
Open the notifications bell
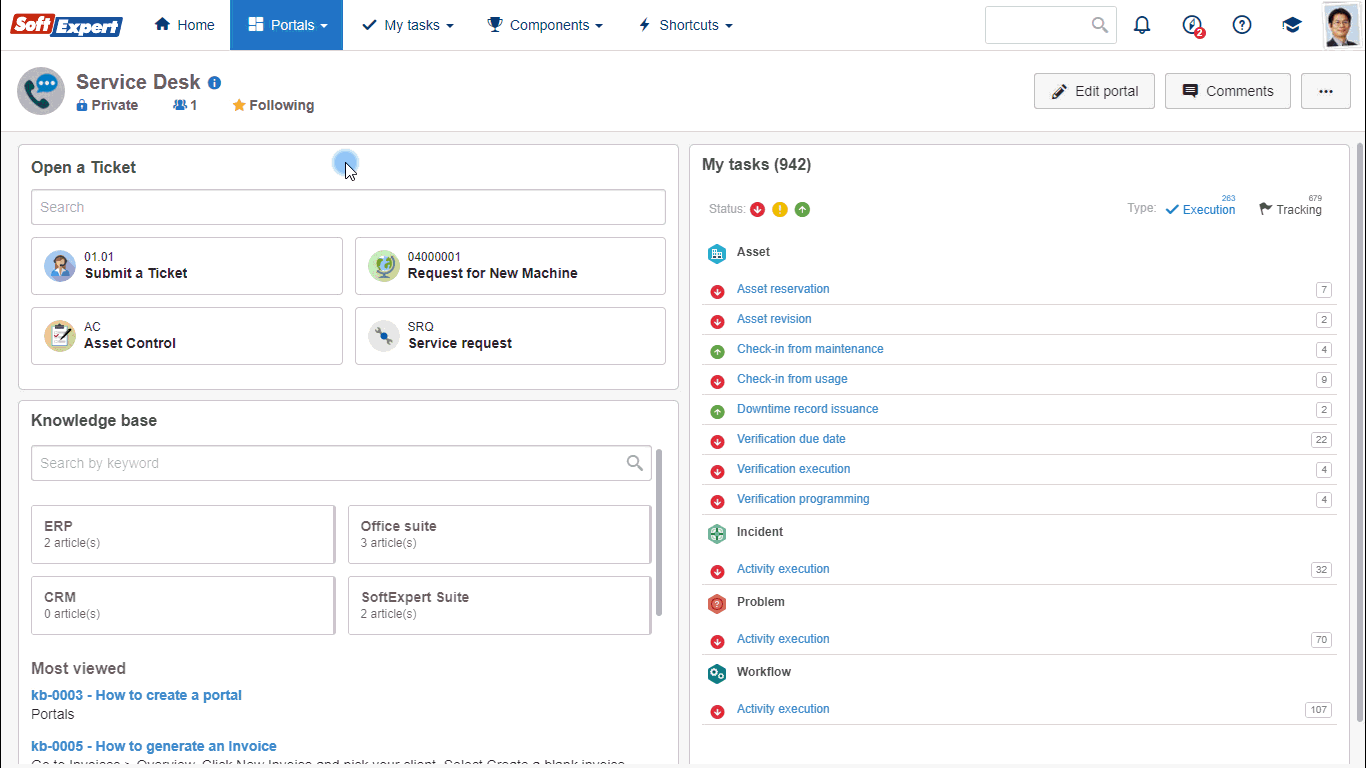[x=1142, y=25]
